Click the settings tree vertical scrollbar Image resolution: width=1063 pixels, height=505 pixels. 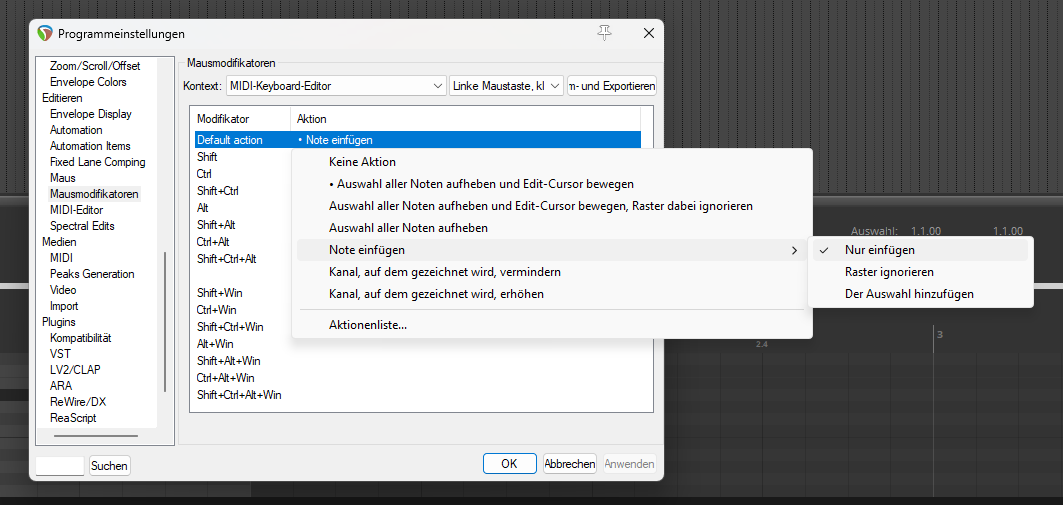(165, 320)
